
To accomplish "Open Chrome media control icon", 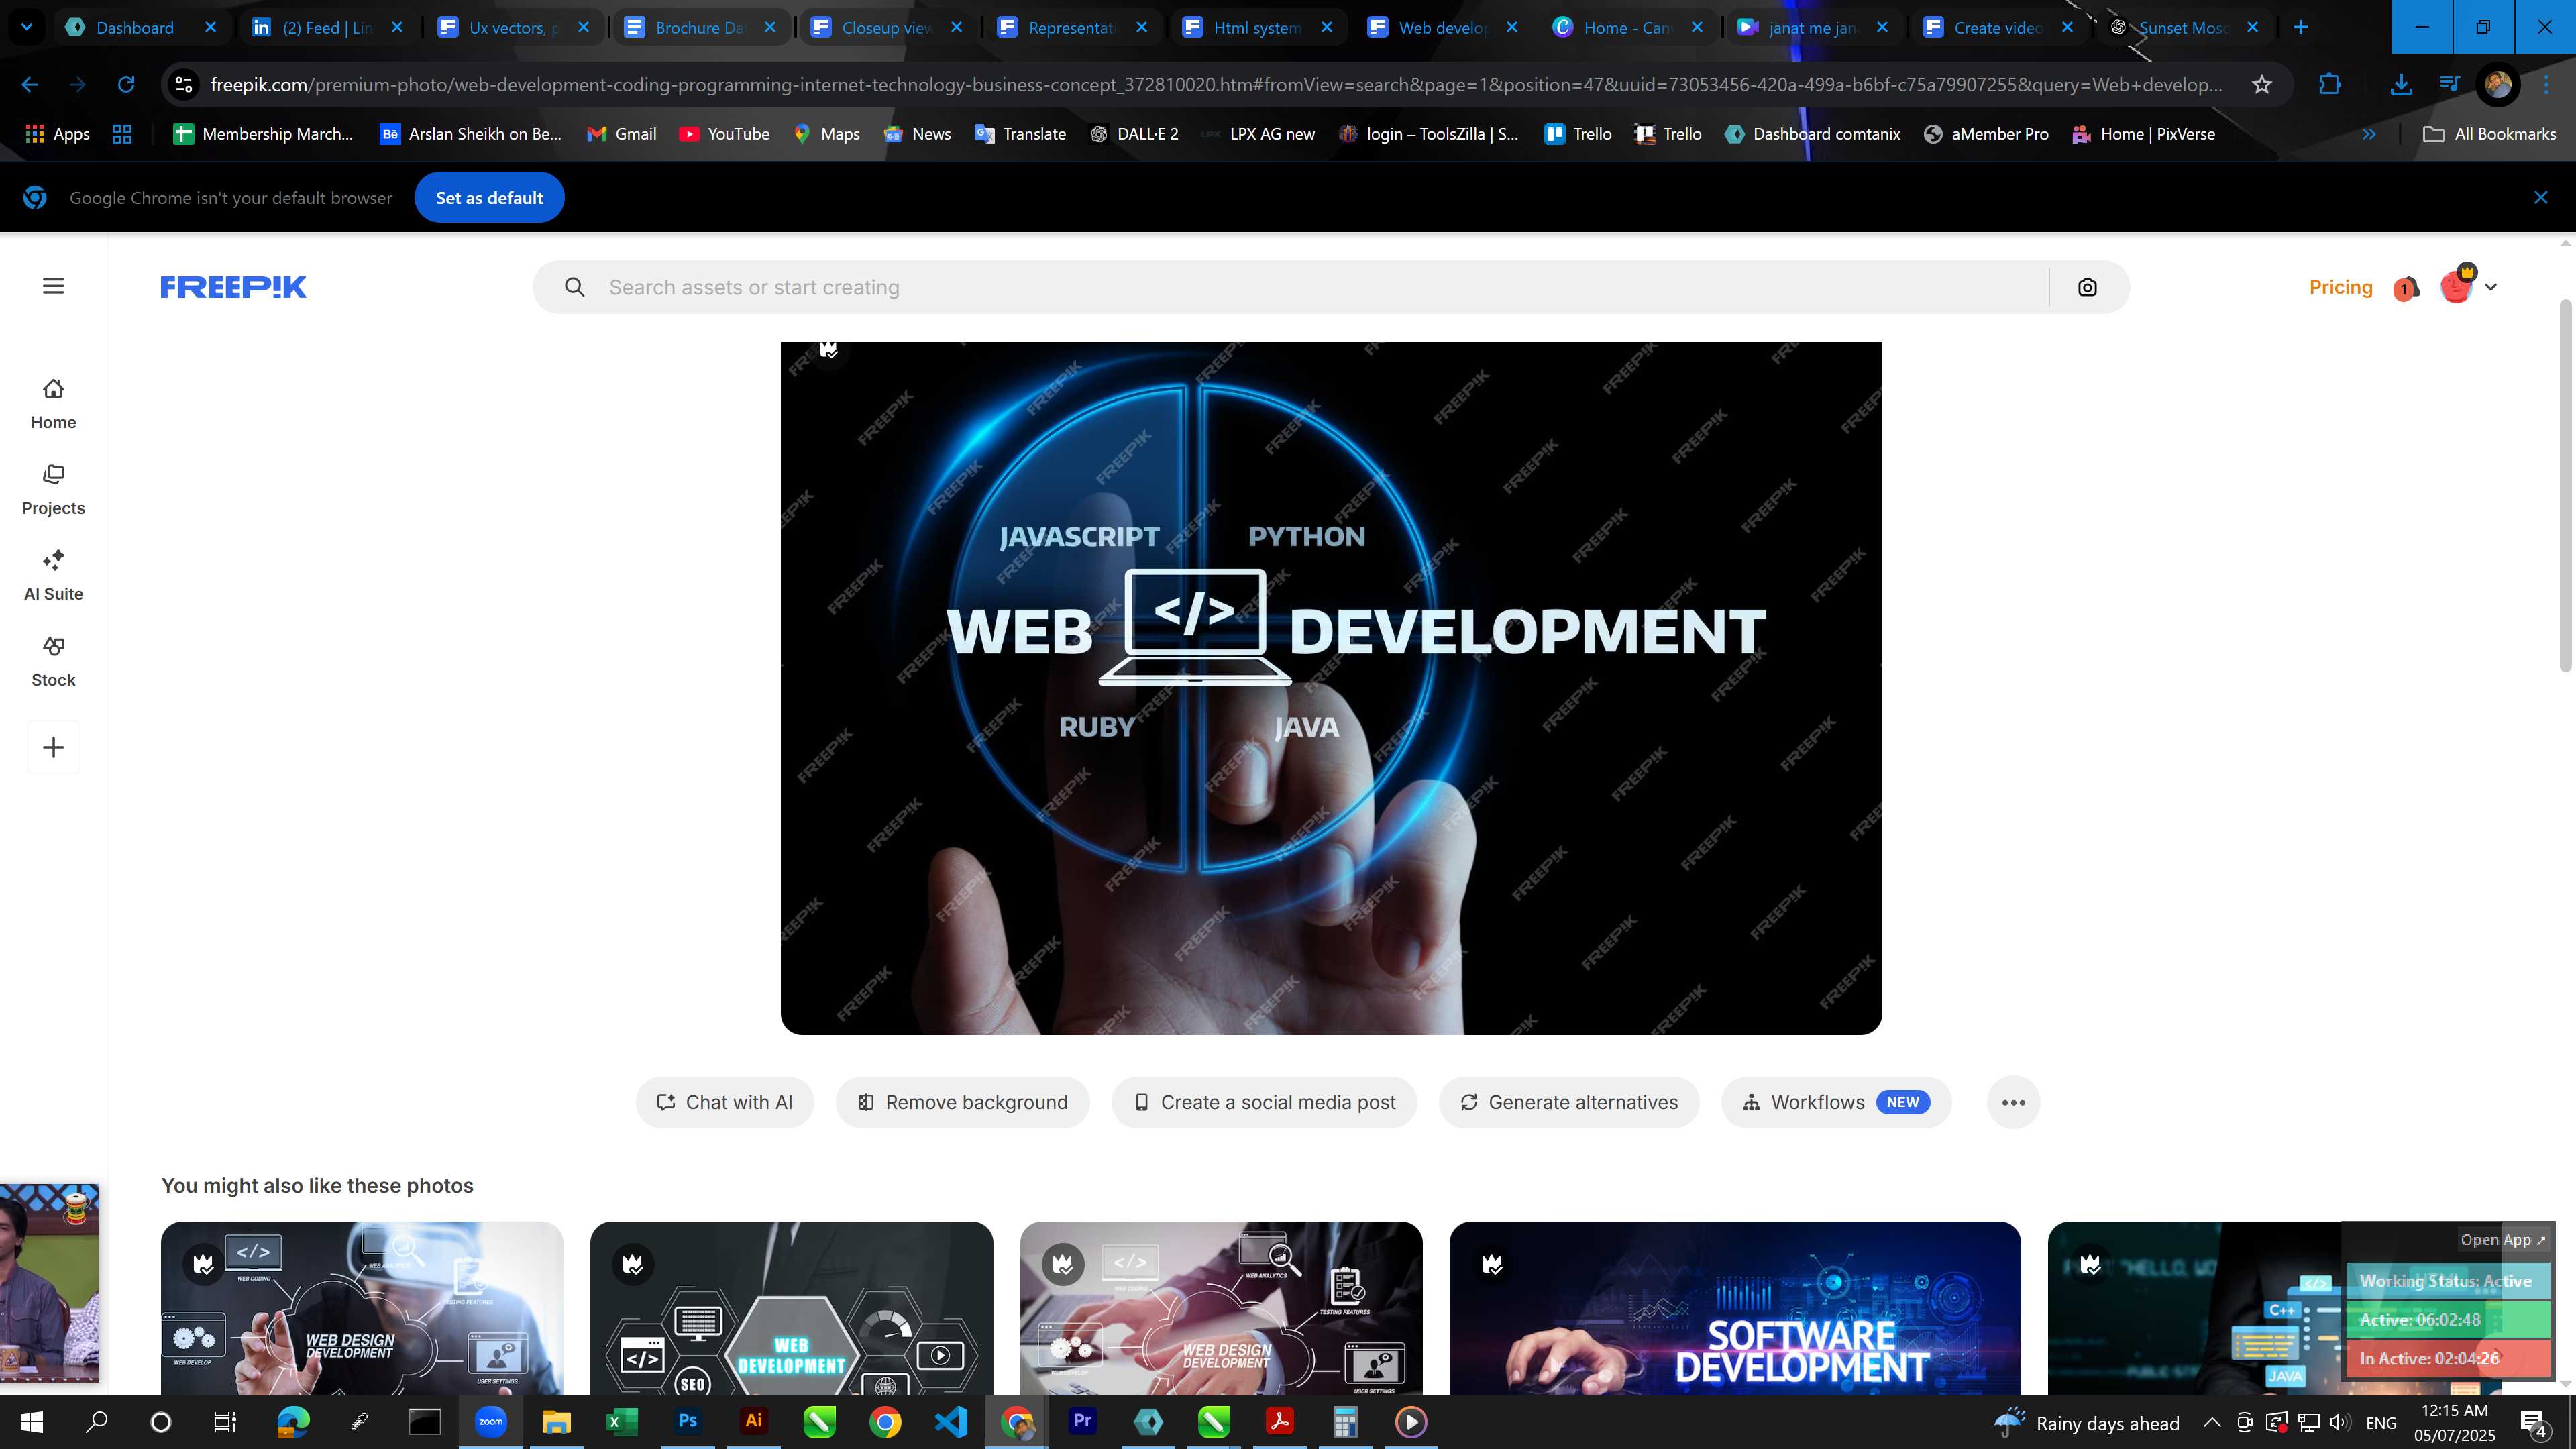I will click(2449, 85).
